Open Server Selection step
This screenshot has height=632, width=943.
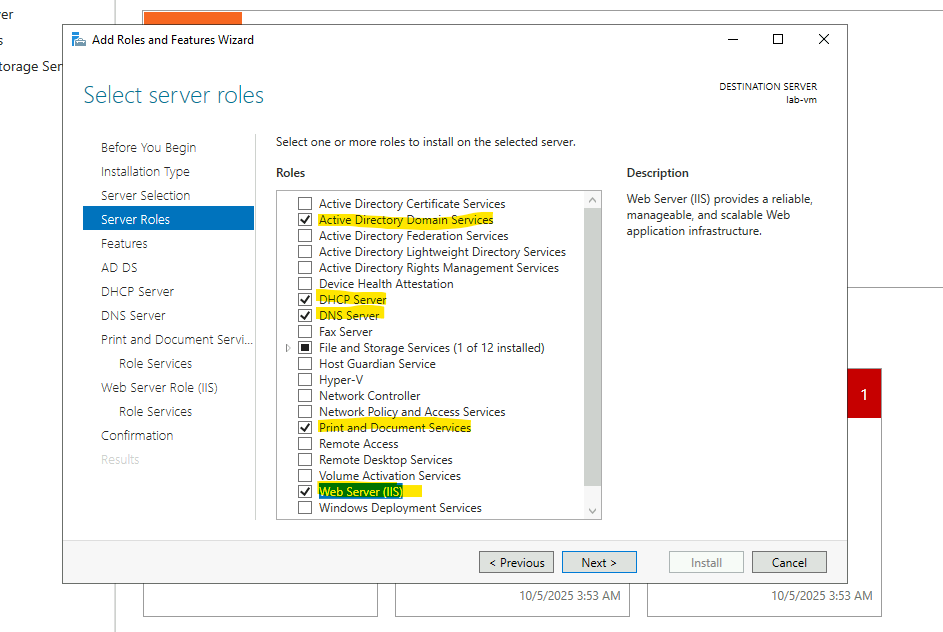coord(146,195)
